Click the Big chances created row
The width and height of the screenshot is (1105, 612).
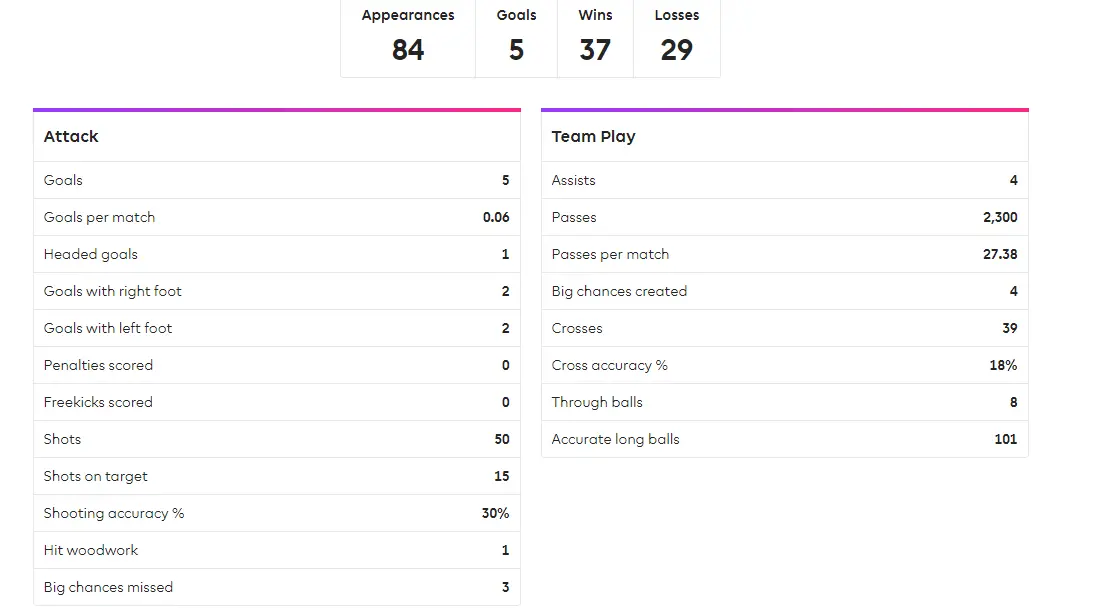click(x=784, y=291)
